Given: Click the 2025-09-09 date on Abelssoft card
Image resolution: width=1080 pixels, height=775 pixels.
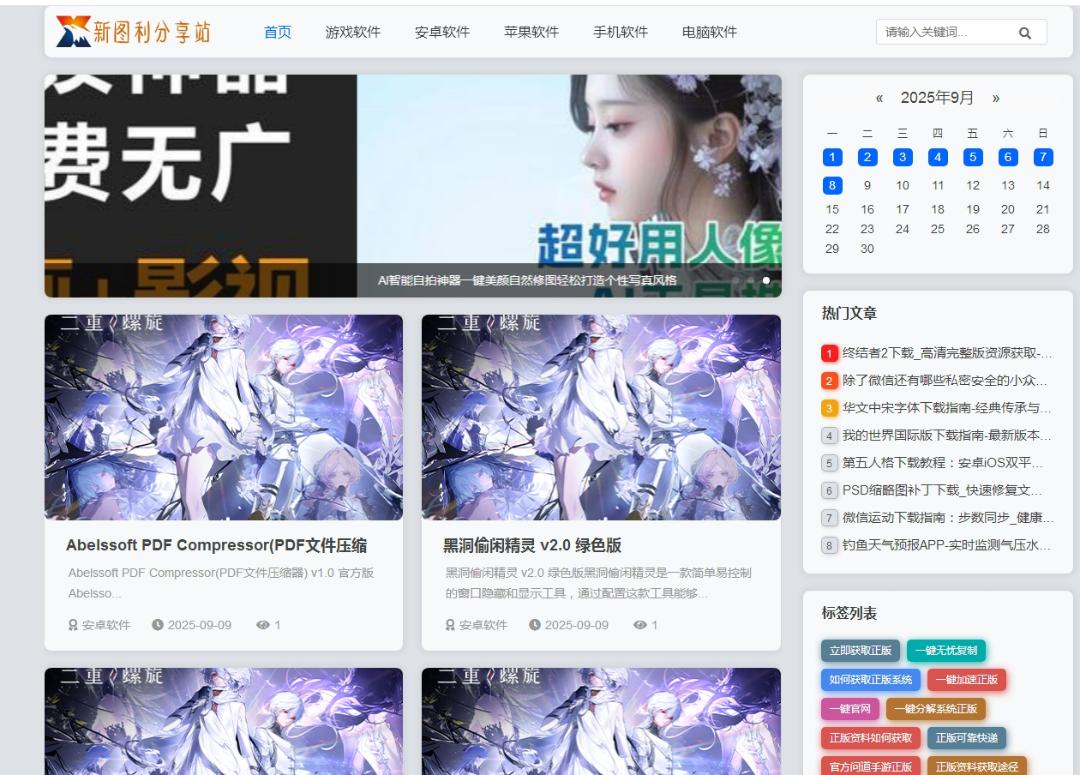Looking at the screenshot, I should 200,625.
